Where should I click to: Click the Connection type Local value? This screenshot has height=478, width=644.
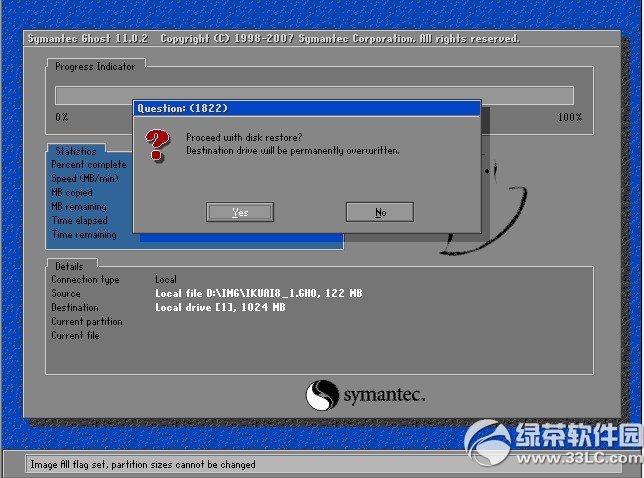(166, 280)
